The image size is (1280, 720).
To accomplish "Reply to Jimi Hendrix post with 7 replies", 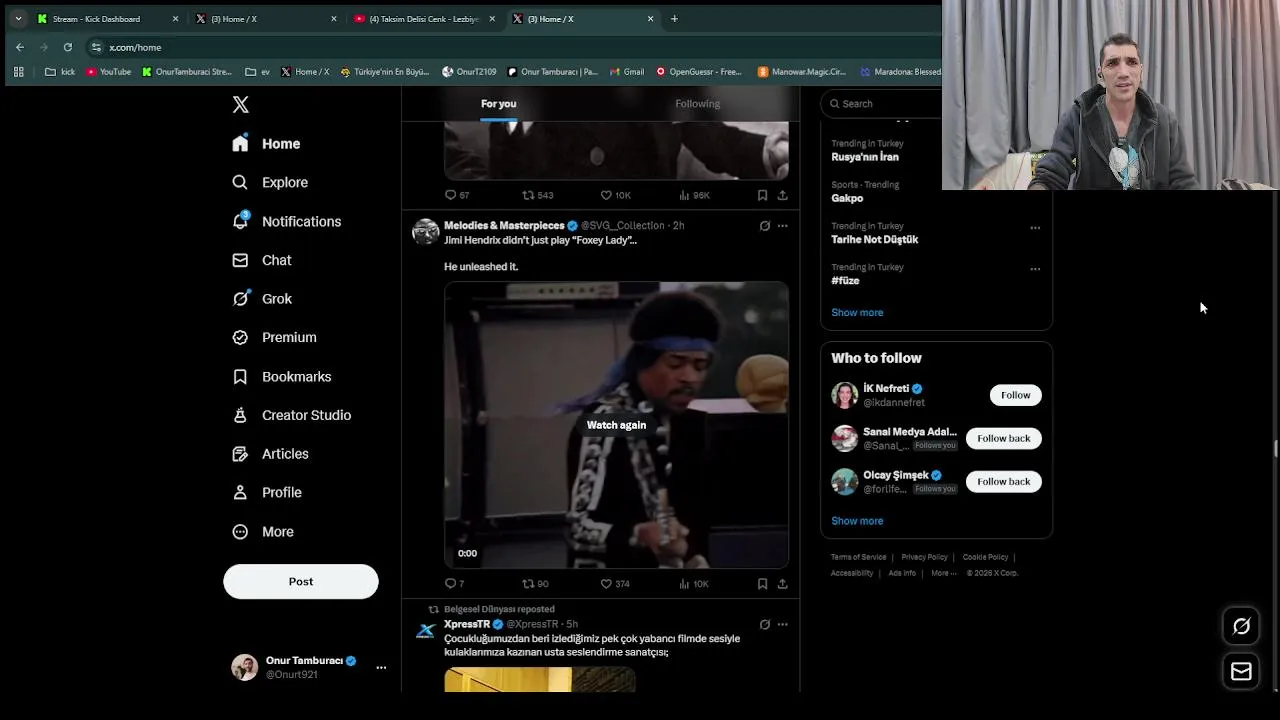I will (450, 584).
